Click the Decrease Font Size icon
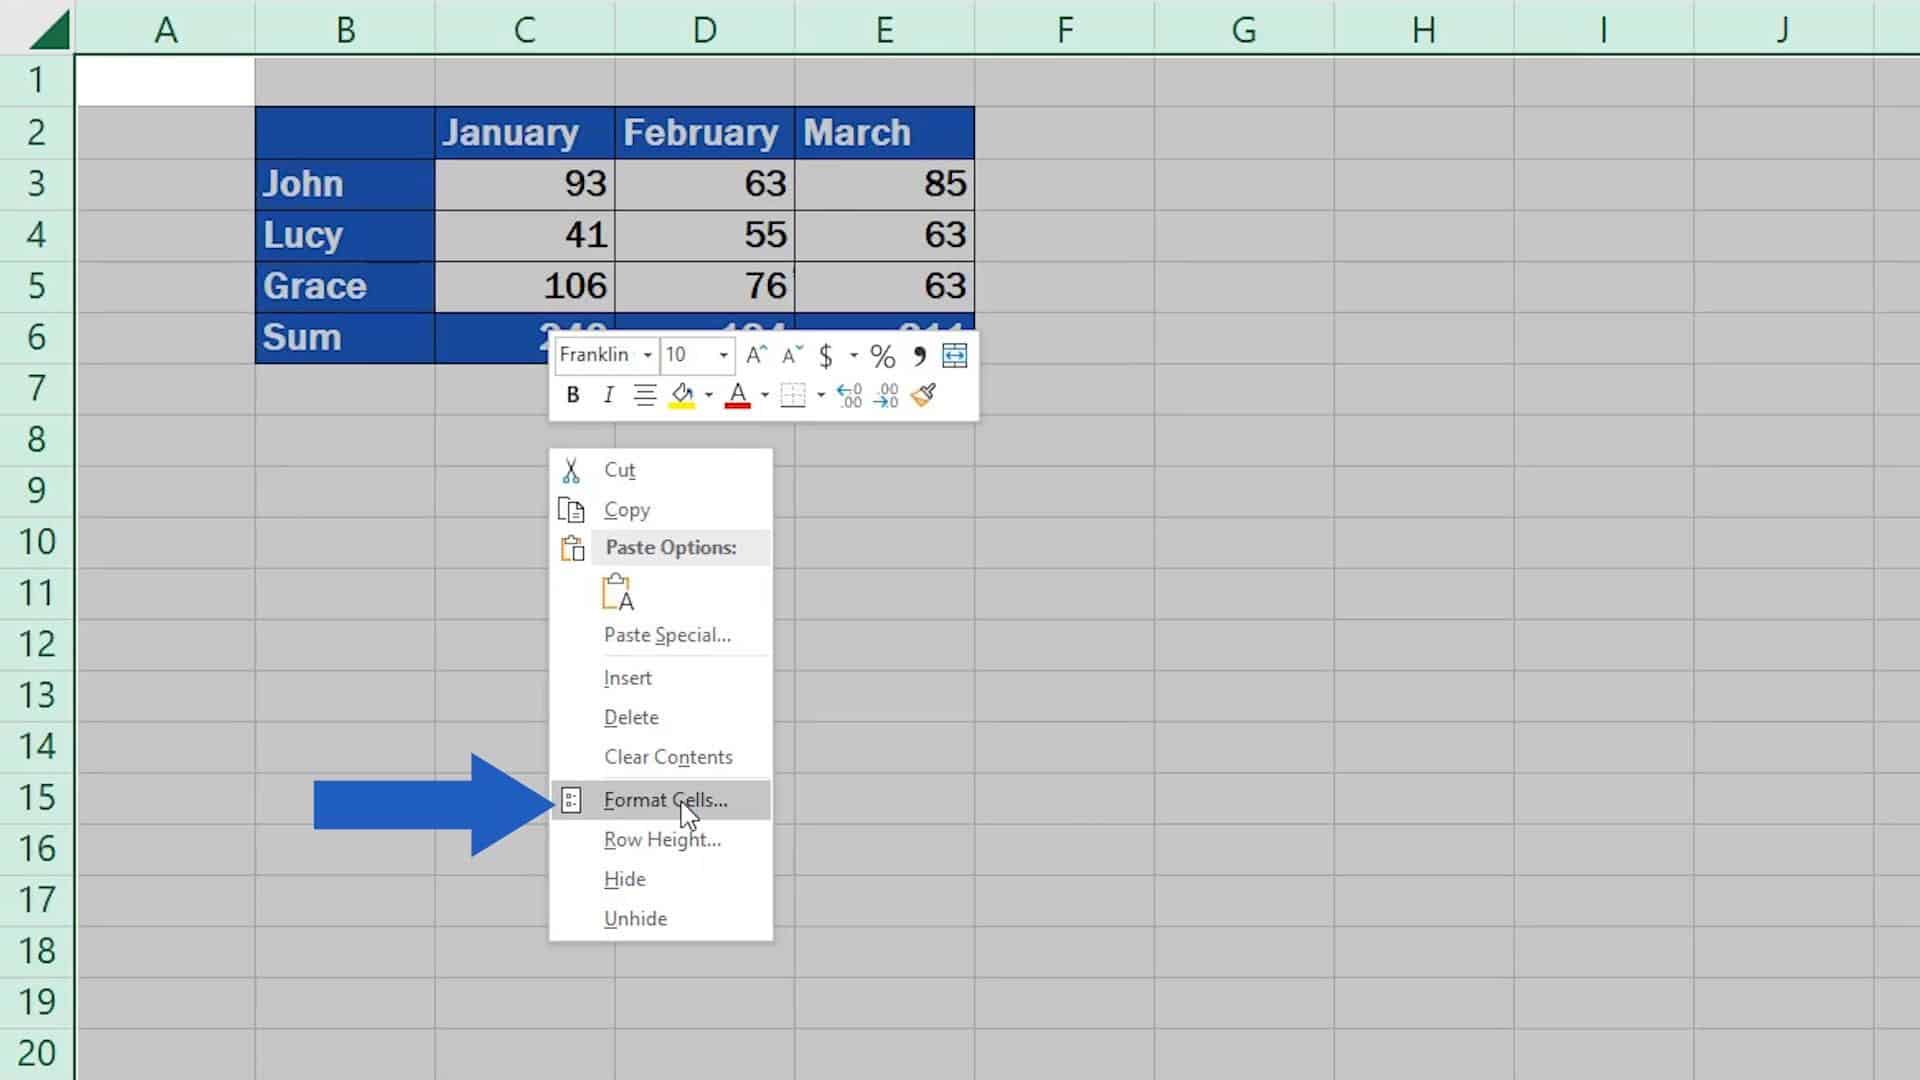 [x=792, y=356]
